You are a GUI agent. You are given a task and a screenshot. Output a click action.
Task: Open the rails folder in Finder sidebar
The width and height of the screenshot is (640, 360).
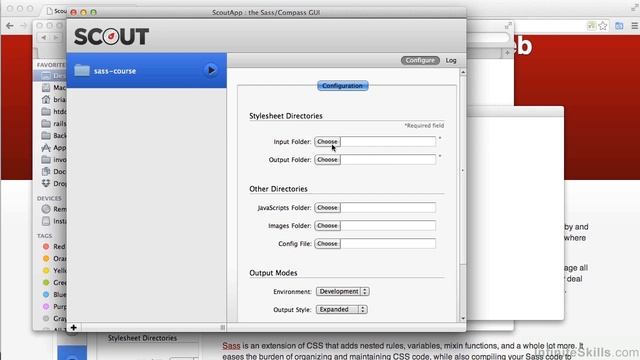pyautogui.click(x=53, y=123)
